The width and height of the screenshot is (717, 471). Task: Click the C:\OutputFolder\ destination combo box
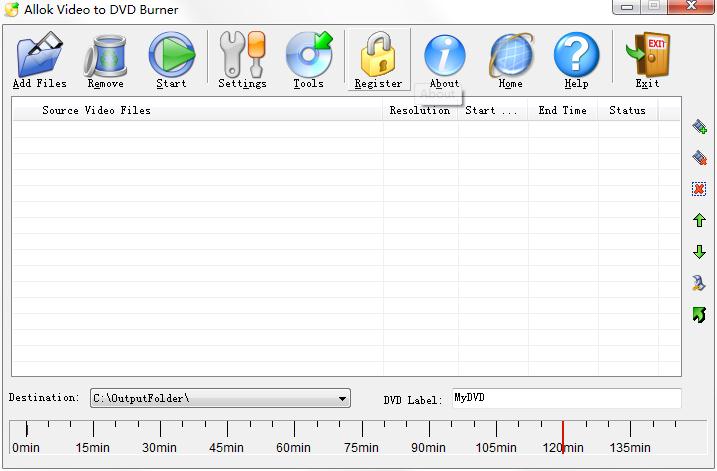[220, 398]
